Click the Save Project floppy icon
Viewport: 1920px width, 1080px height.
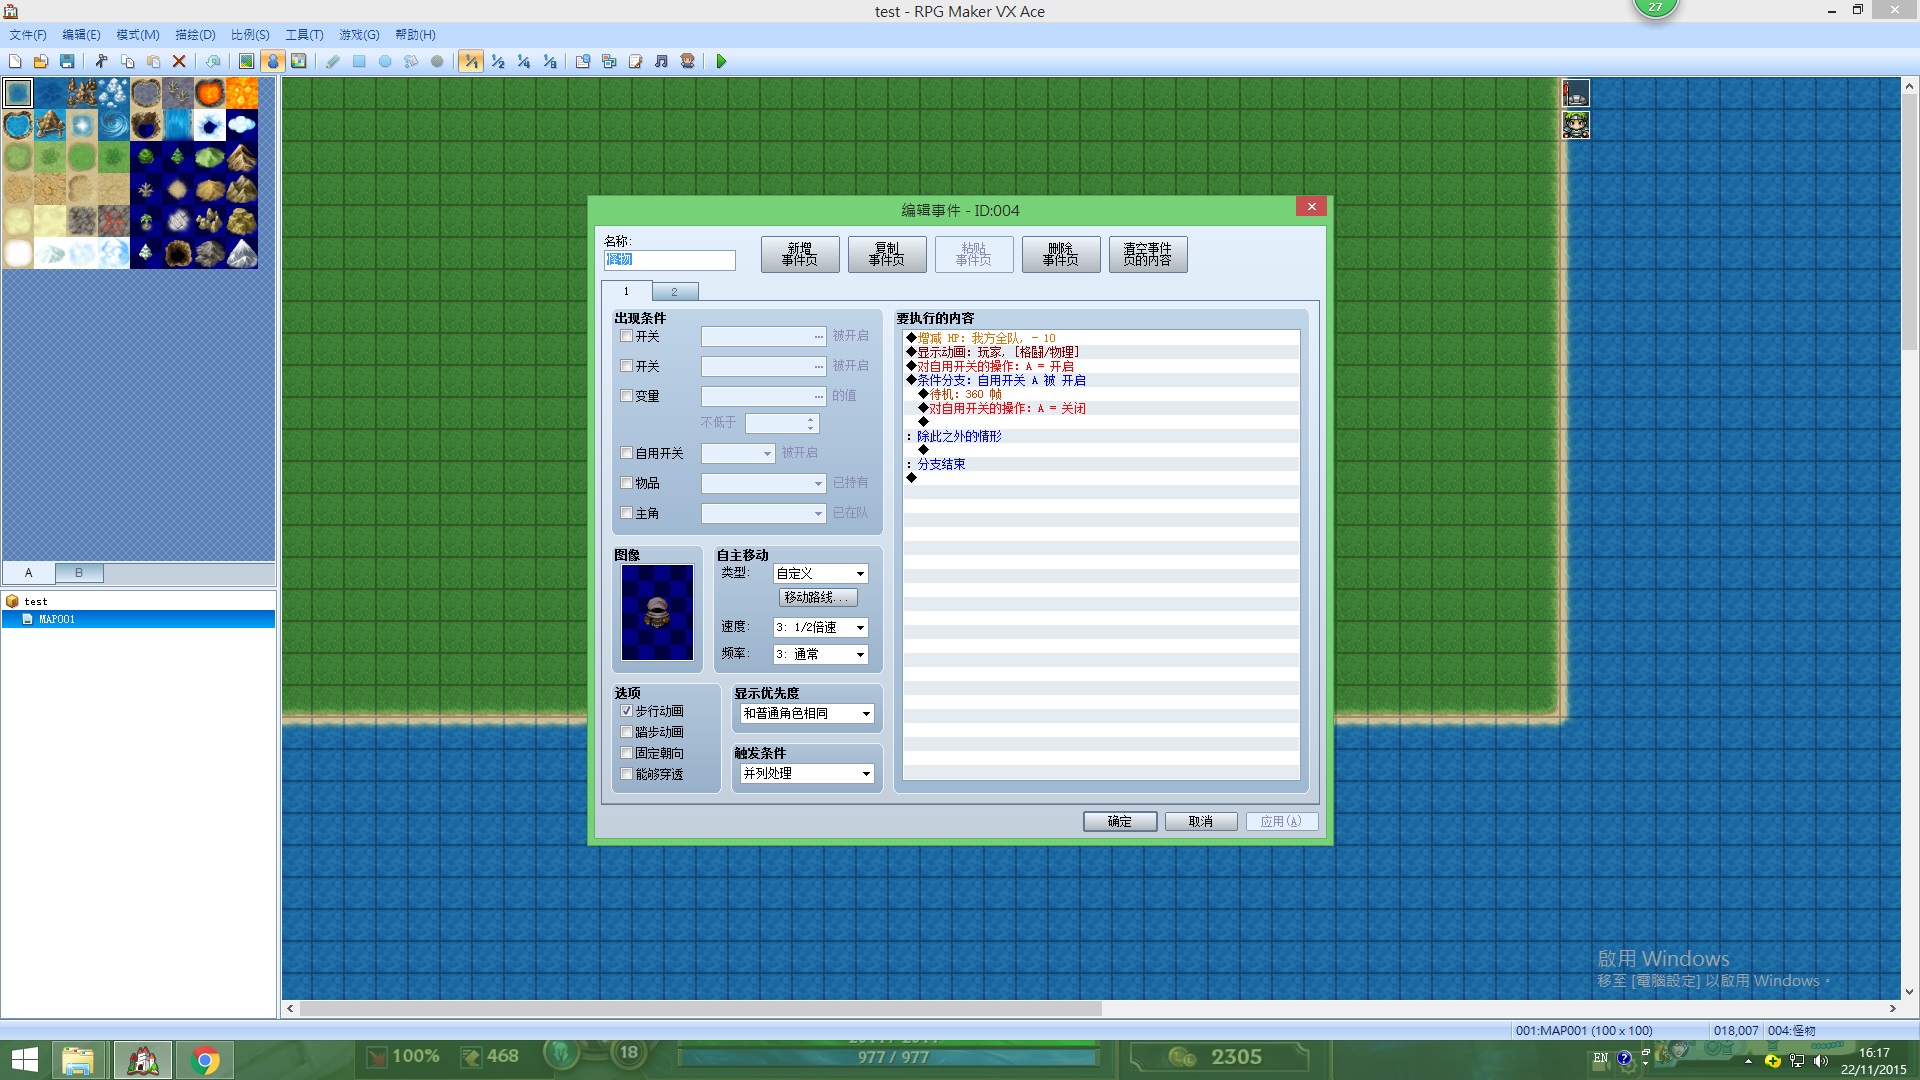coord(67,62)
